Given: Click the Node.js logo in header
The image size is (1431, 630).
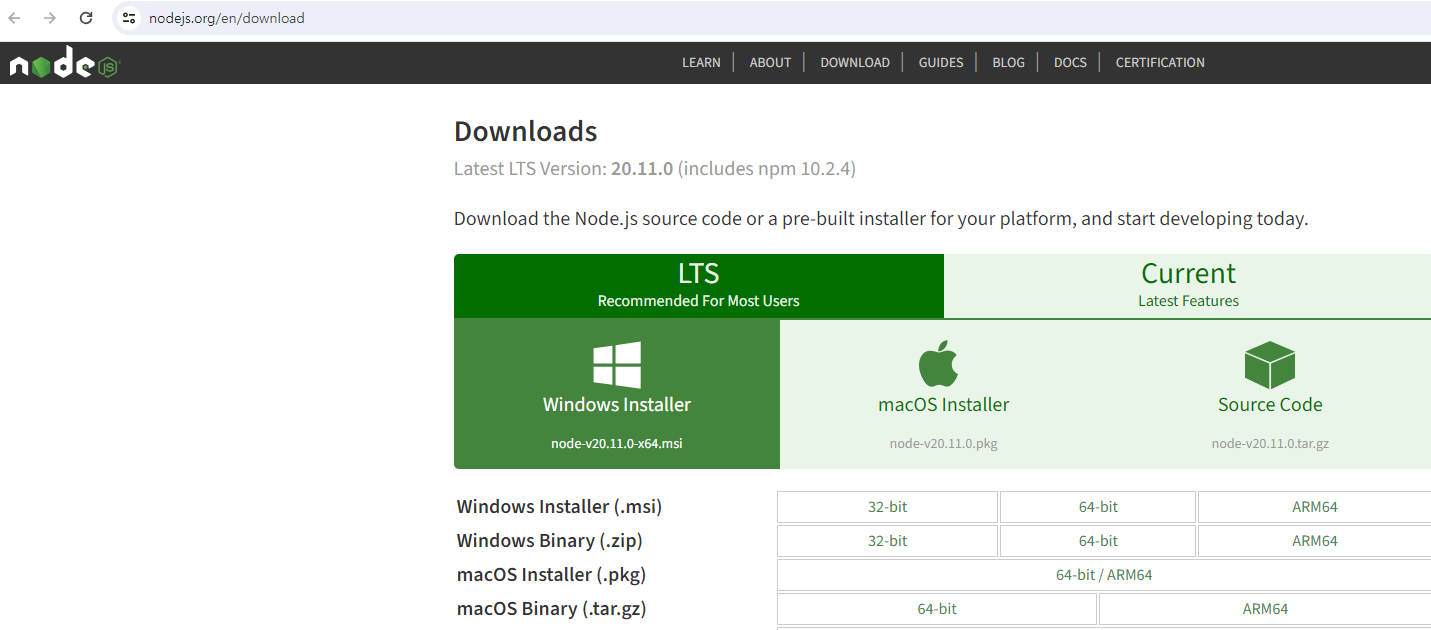Looking at the screenshot, I should tap(65, 64).
